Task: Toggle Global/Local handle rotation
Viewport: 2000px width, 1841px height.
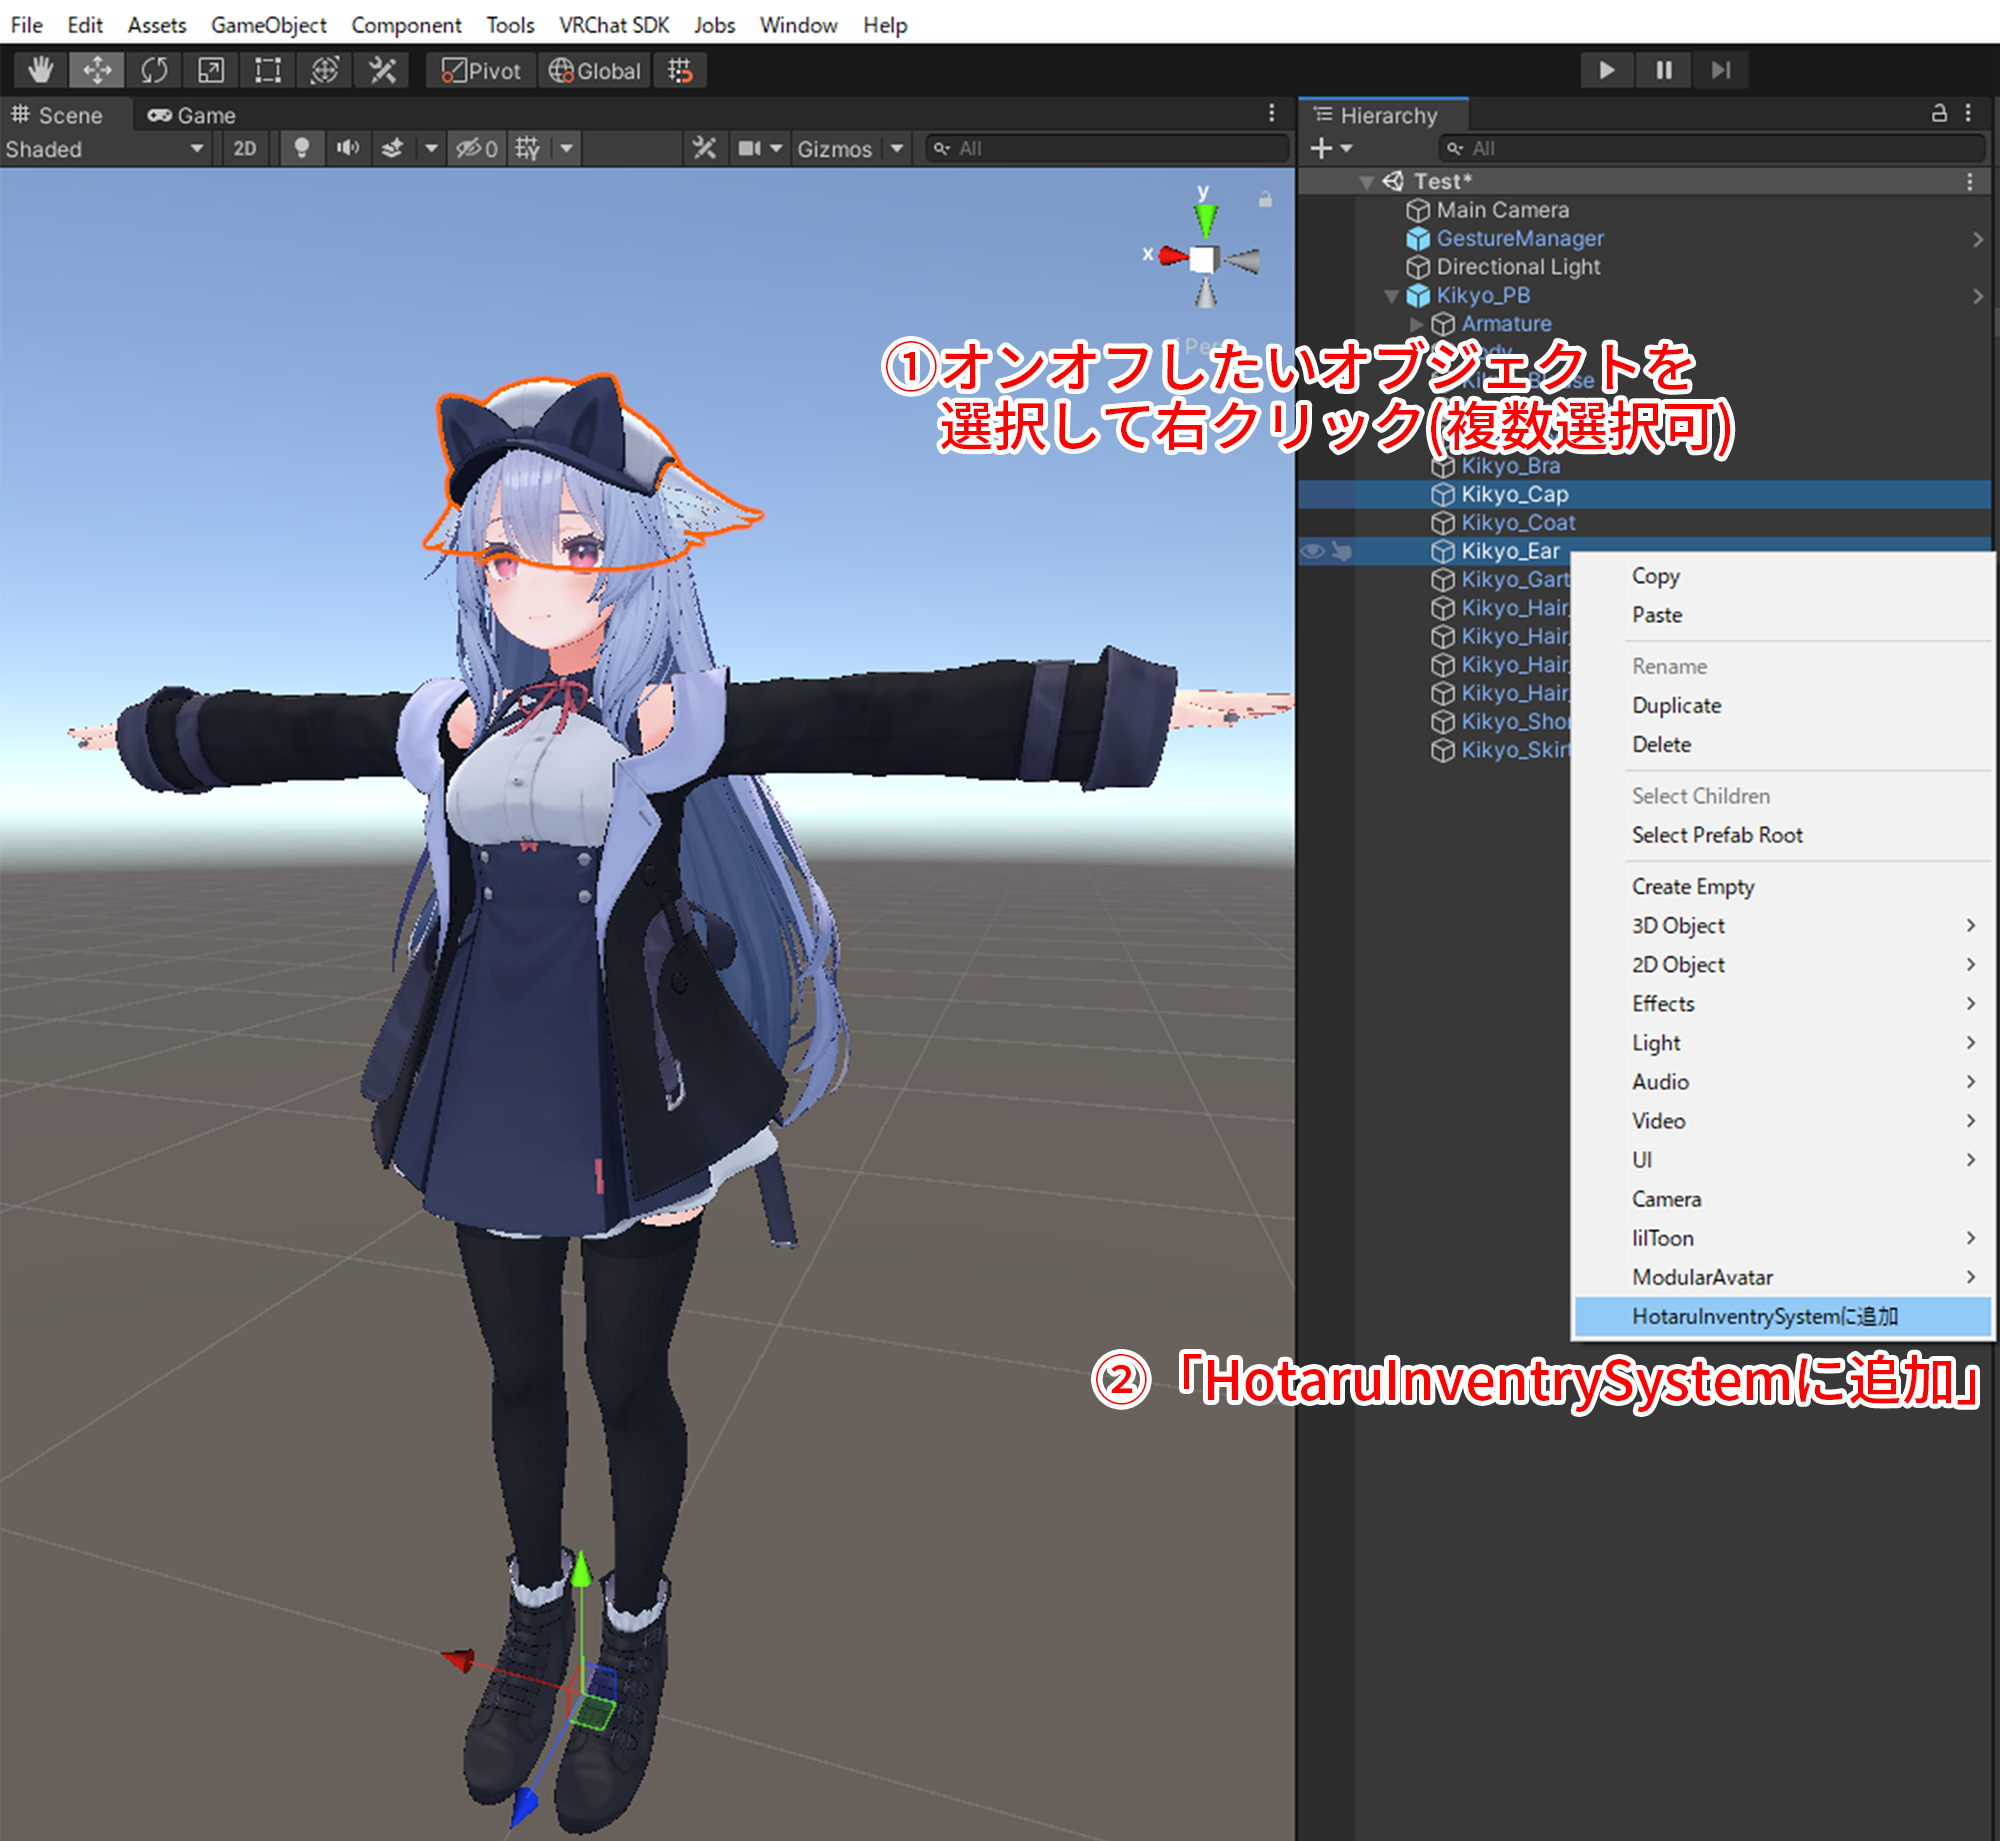Action: pyautogui.click(x=595, y=70)
